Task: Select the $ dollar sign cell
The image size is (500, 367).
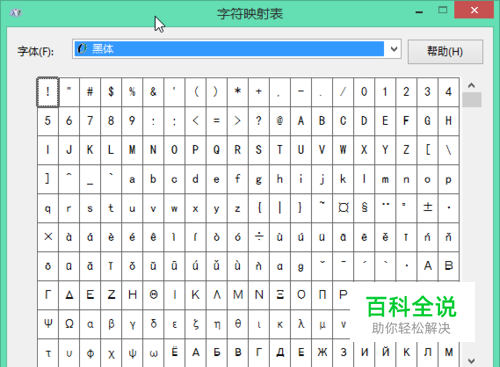Action: pyautogui.click(x=111, y=92)
